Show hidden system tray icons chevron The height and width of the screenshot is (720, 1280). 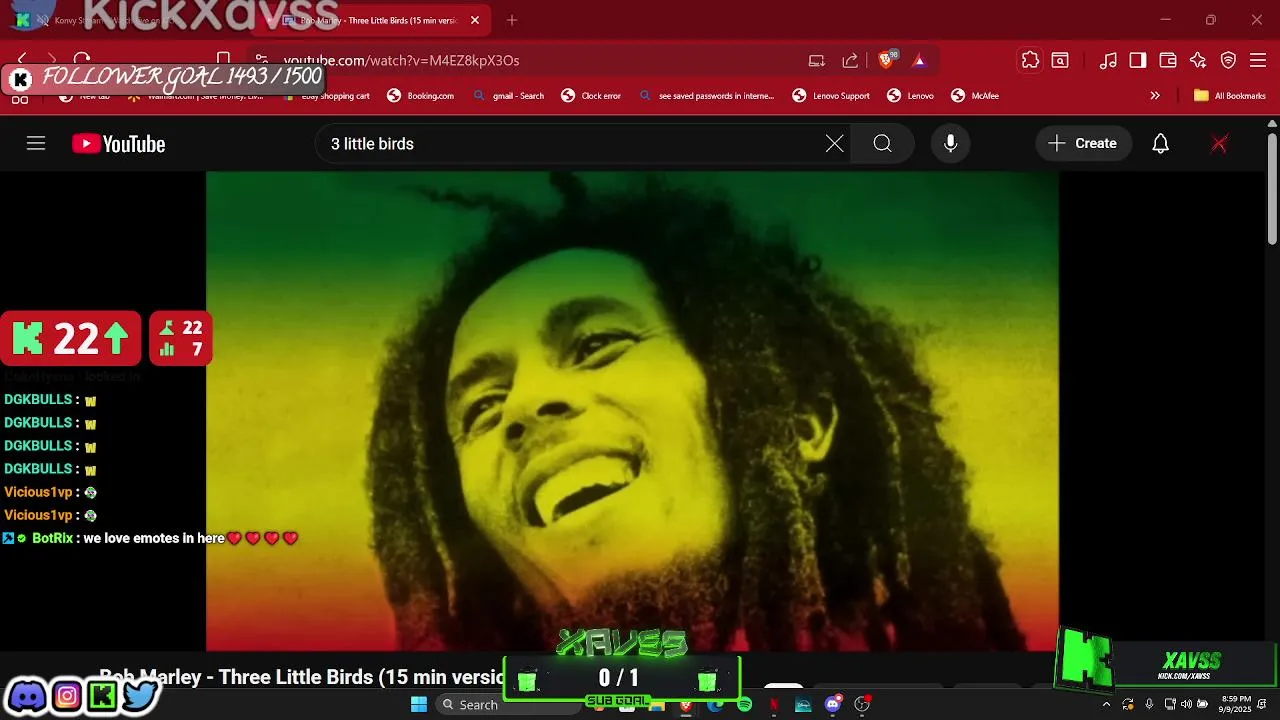(1106, 704)
